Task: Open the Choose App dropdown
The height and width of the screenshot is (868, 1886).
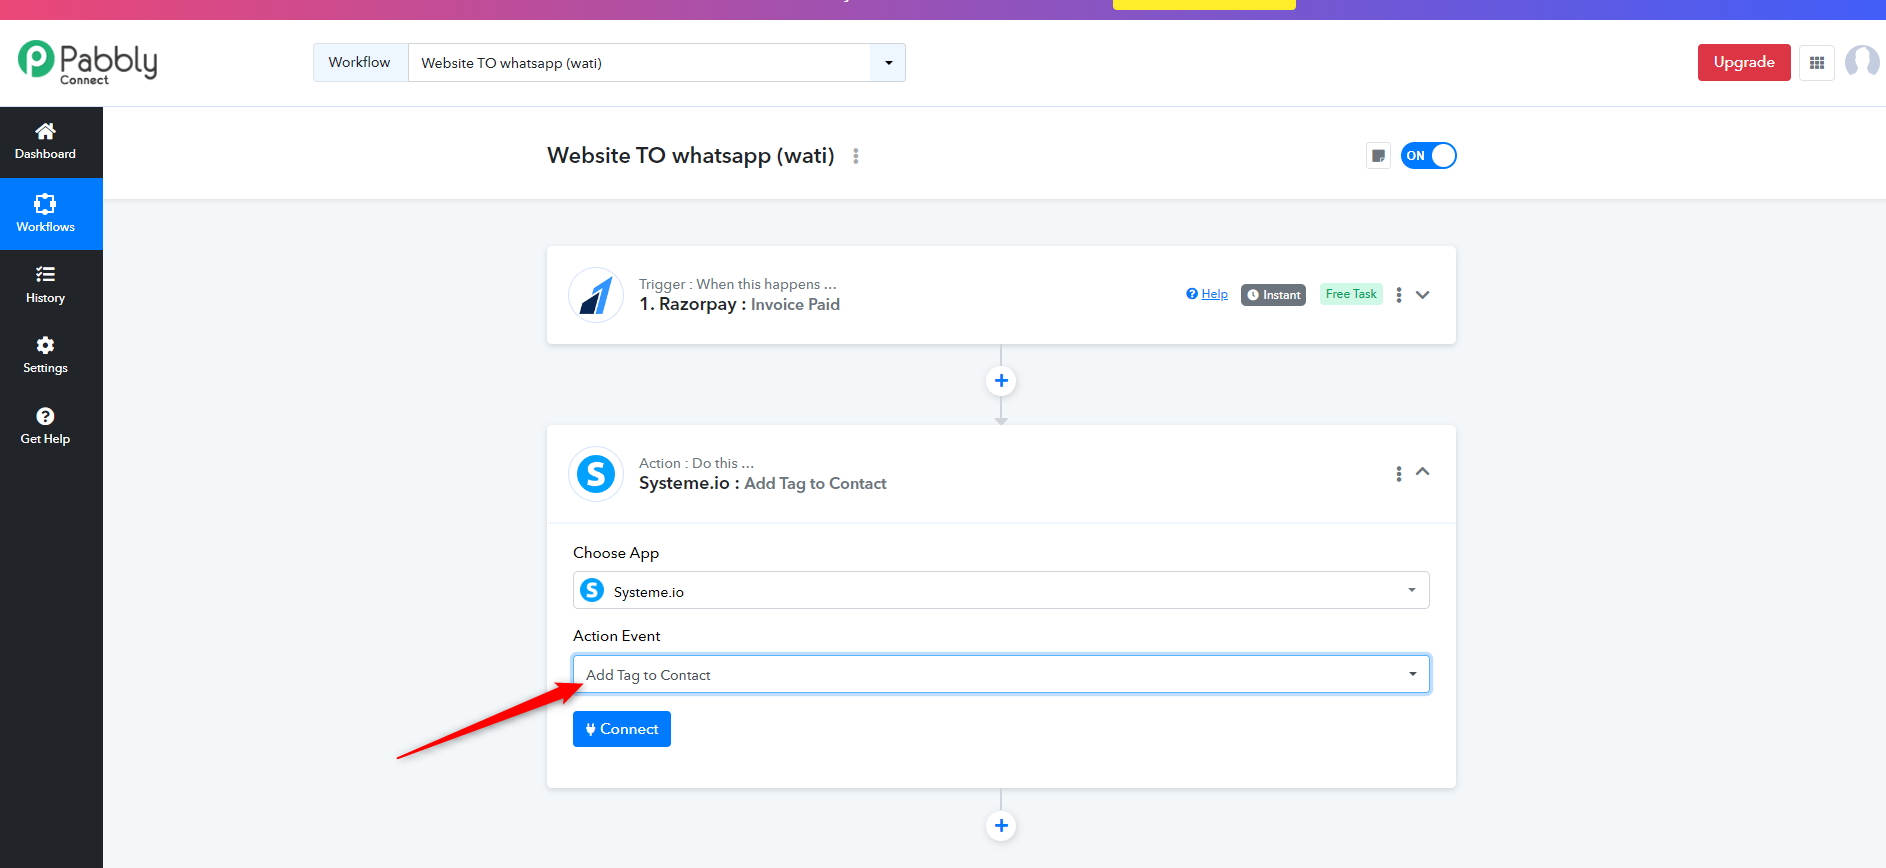Action: coord(1001,590)
